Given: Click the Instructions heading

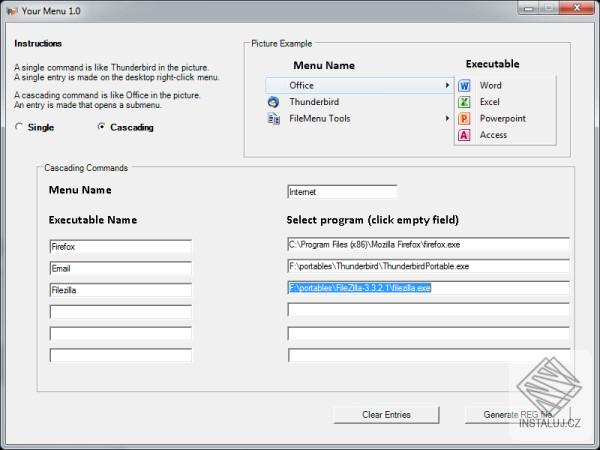Looking at the screenshot, I should click(x=38, y=44).
